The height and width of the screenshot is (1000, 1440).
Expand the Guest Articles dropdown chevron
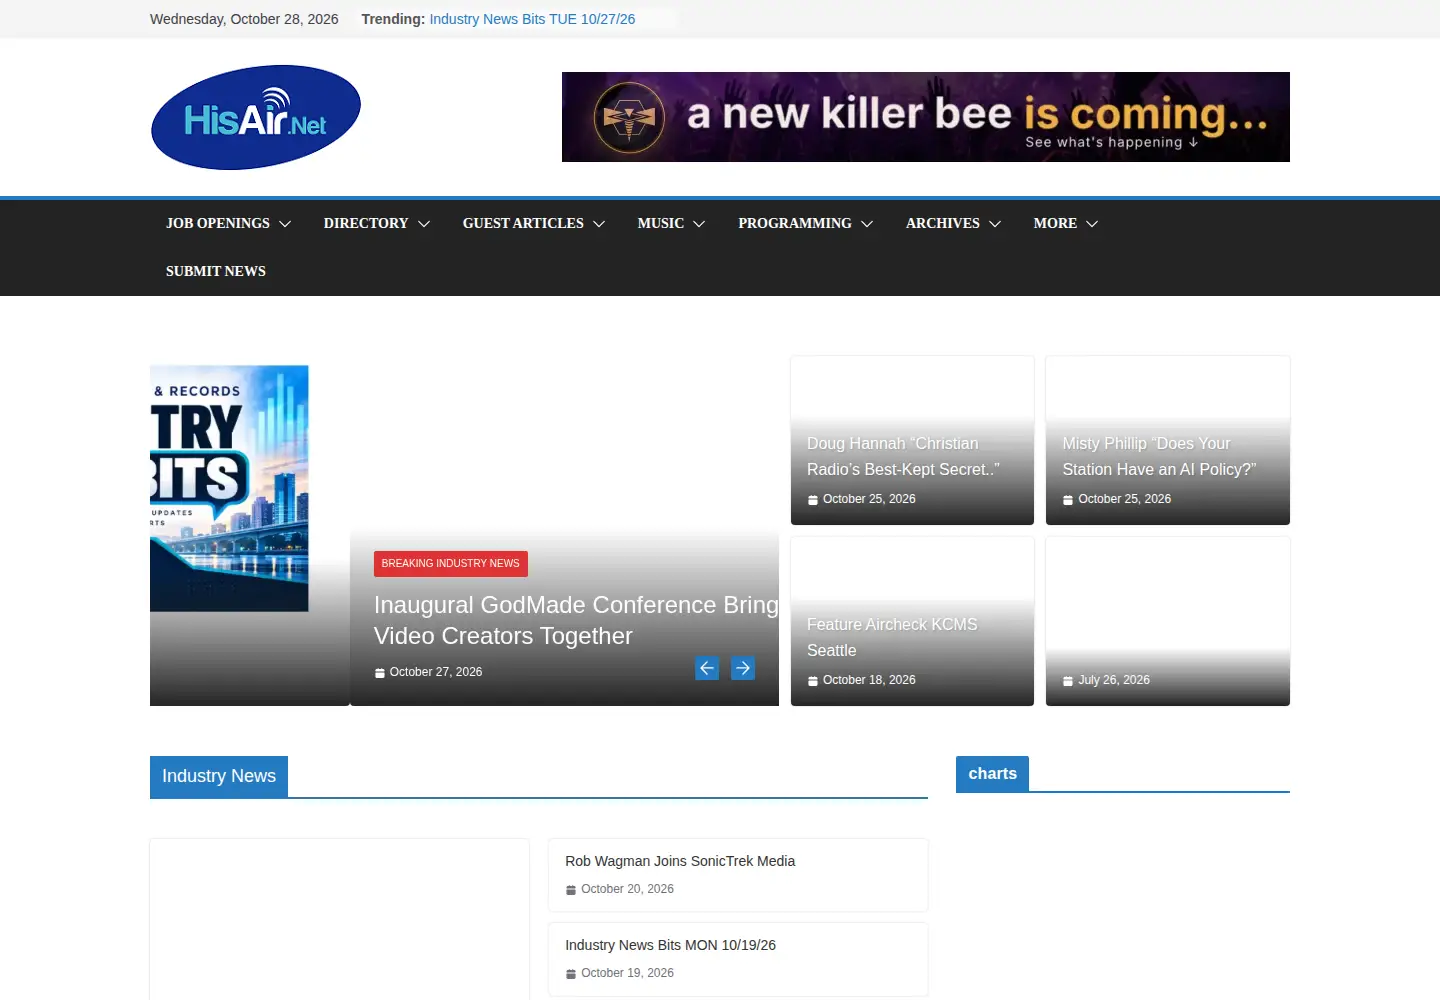point(599,224)
